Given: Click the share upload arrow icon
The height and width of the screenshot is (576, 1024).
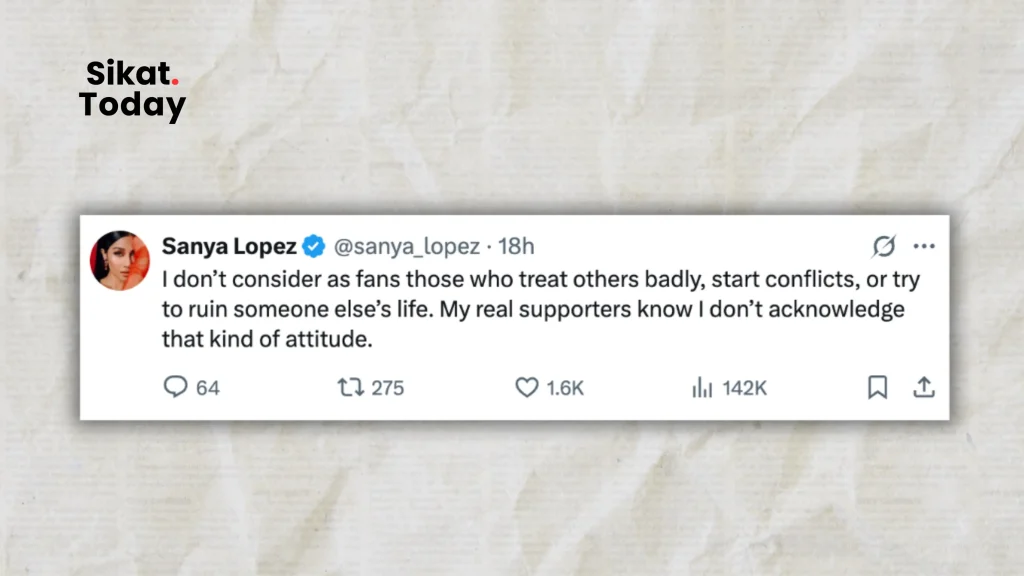Looking at the screenshot, I should tap(923, 387).
